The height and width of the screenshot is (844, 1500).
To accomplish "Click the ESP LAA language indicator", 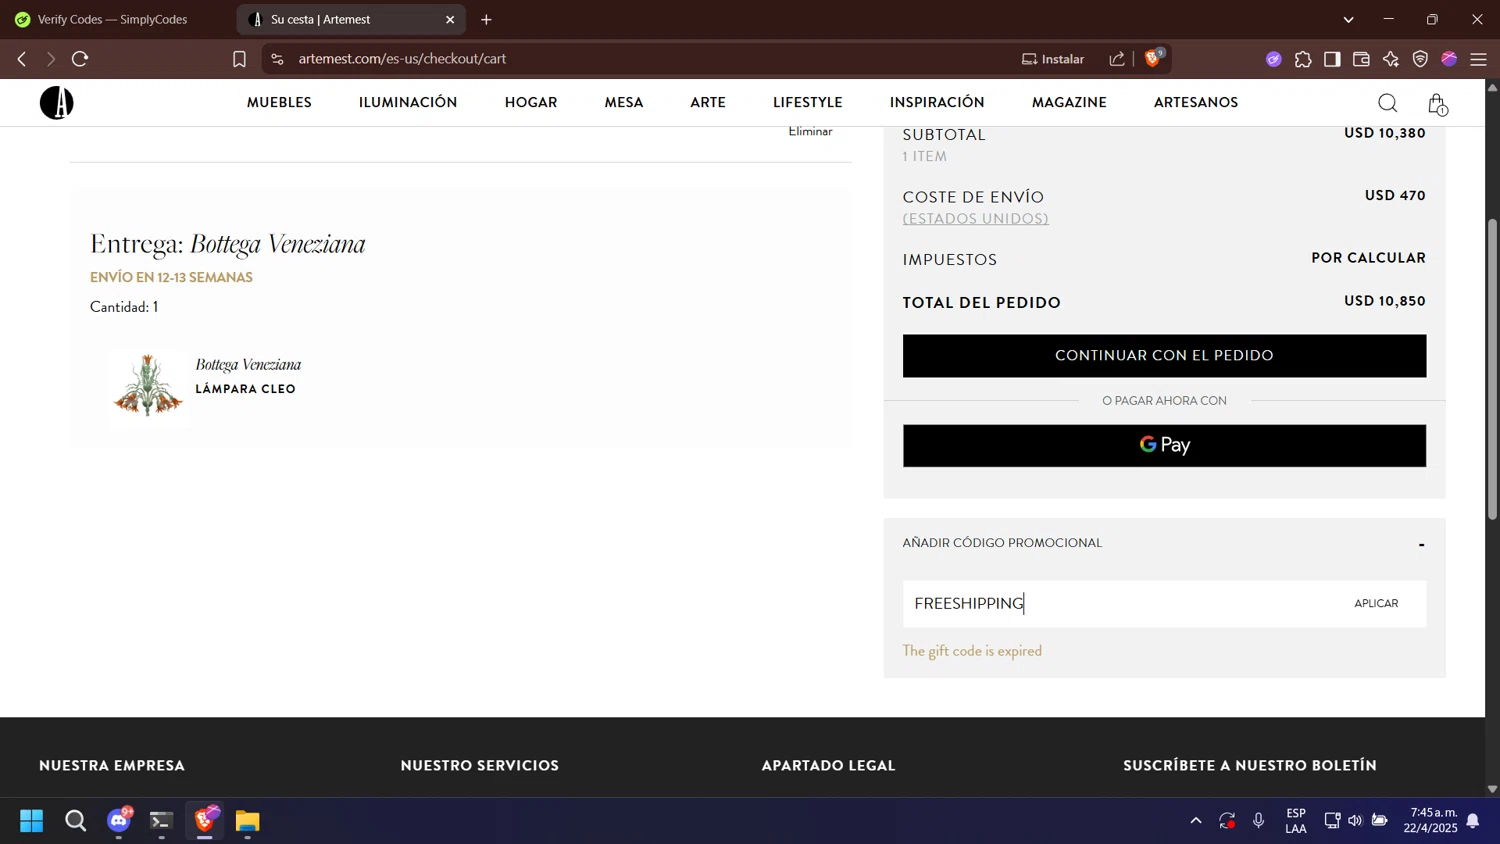I will point(1296,821).
